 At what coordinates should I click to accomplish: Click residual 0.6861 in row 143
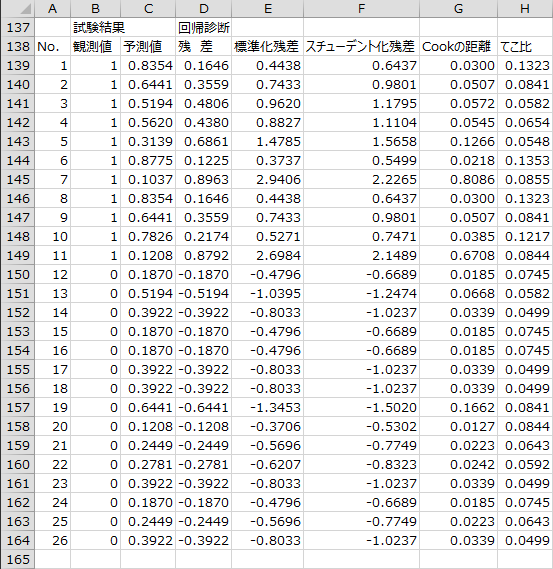click(204, 141)
